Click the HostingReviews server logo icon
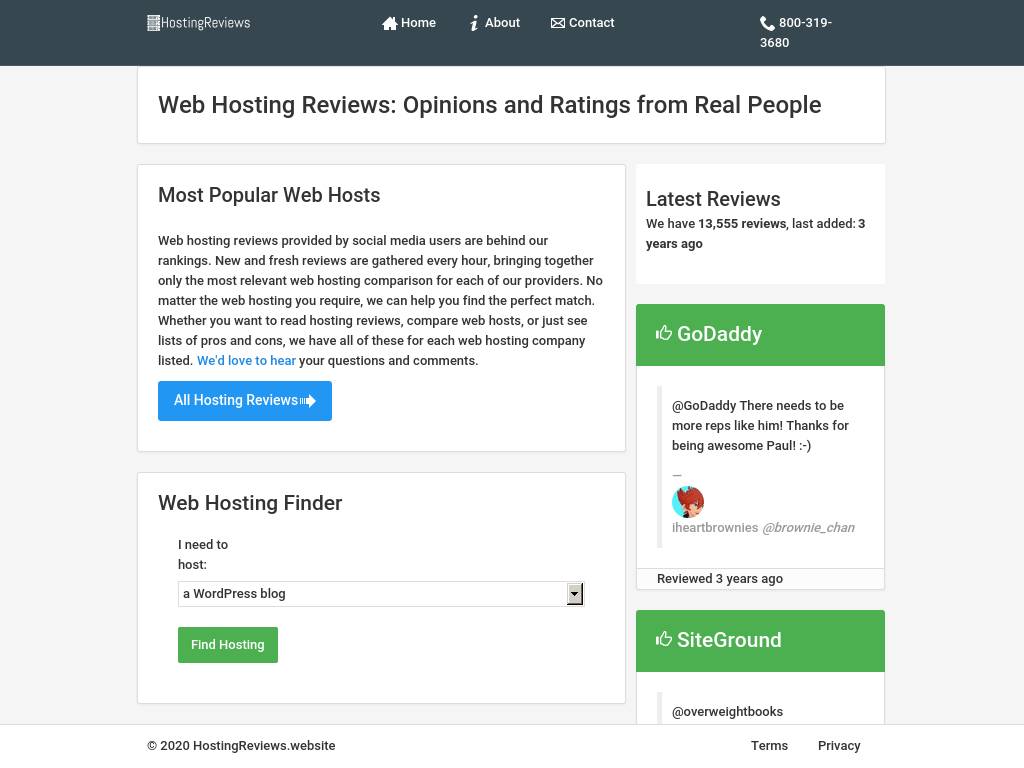 pos(154,23)
